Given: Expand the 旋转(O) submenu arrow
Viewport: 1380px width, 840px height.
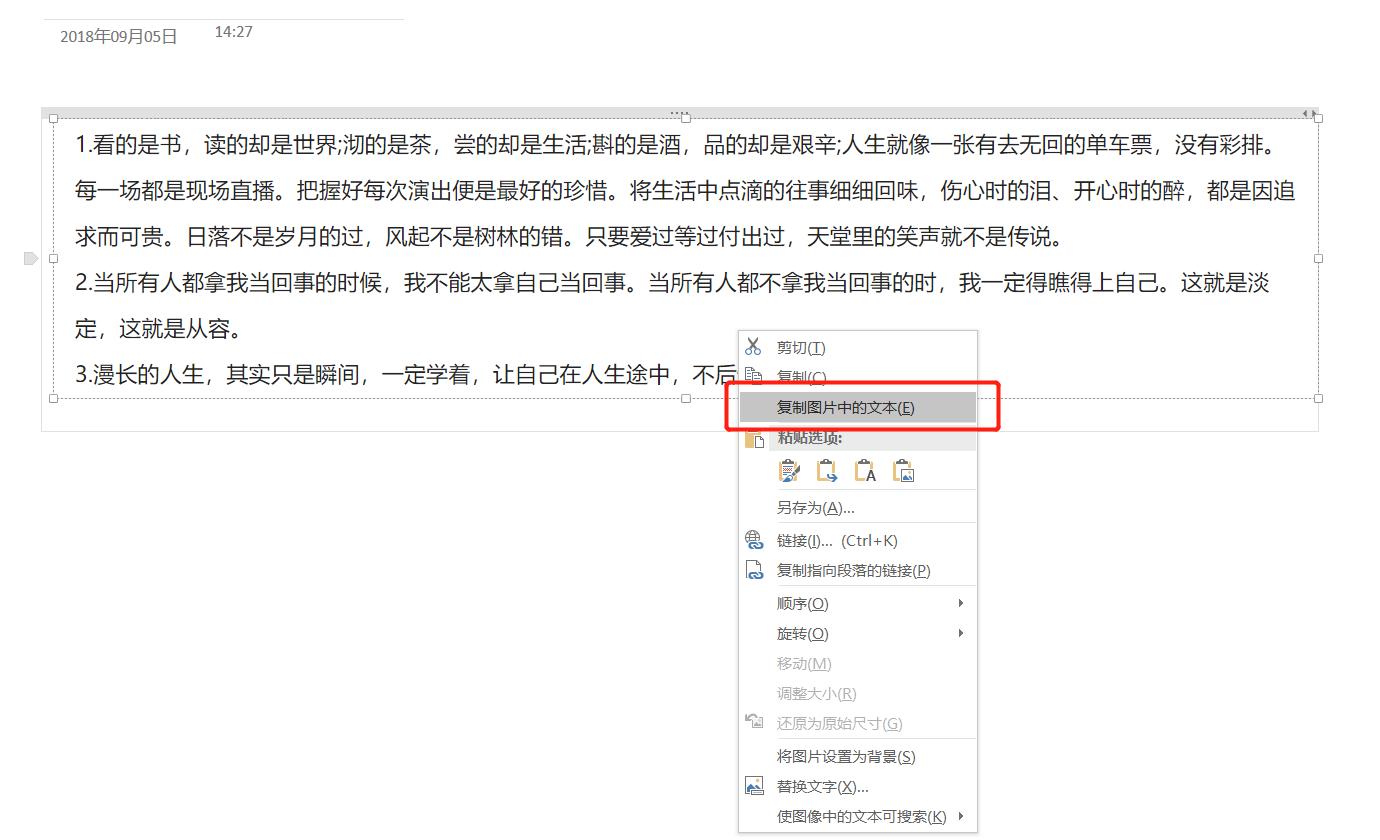Looking at the screenshot, I should point(960,633).
